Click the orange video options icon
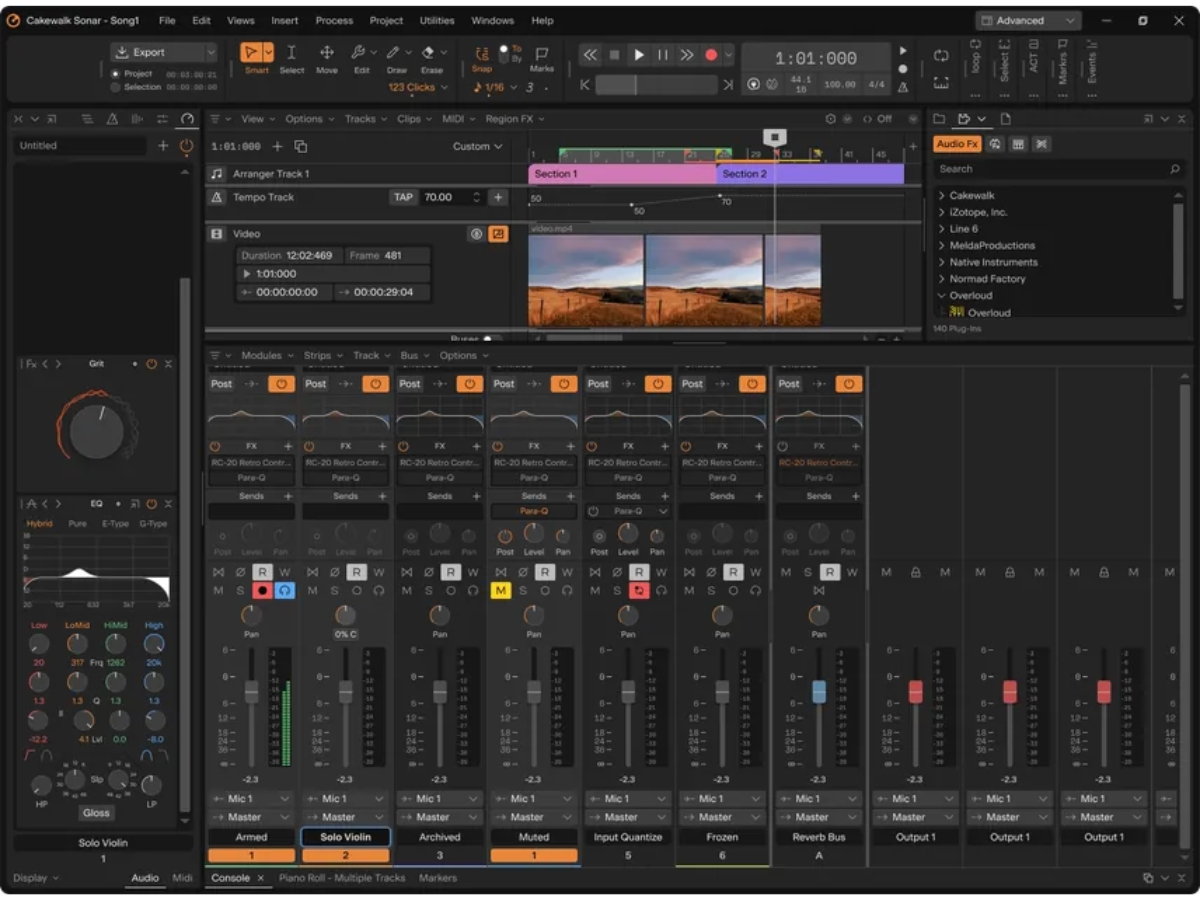 coord(498,234)
